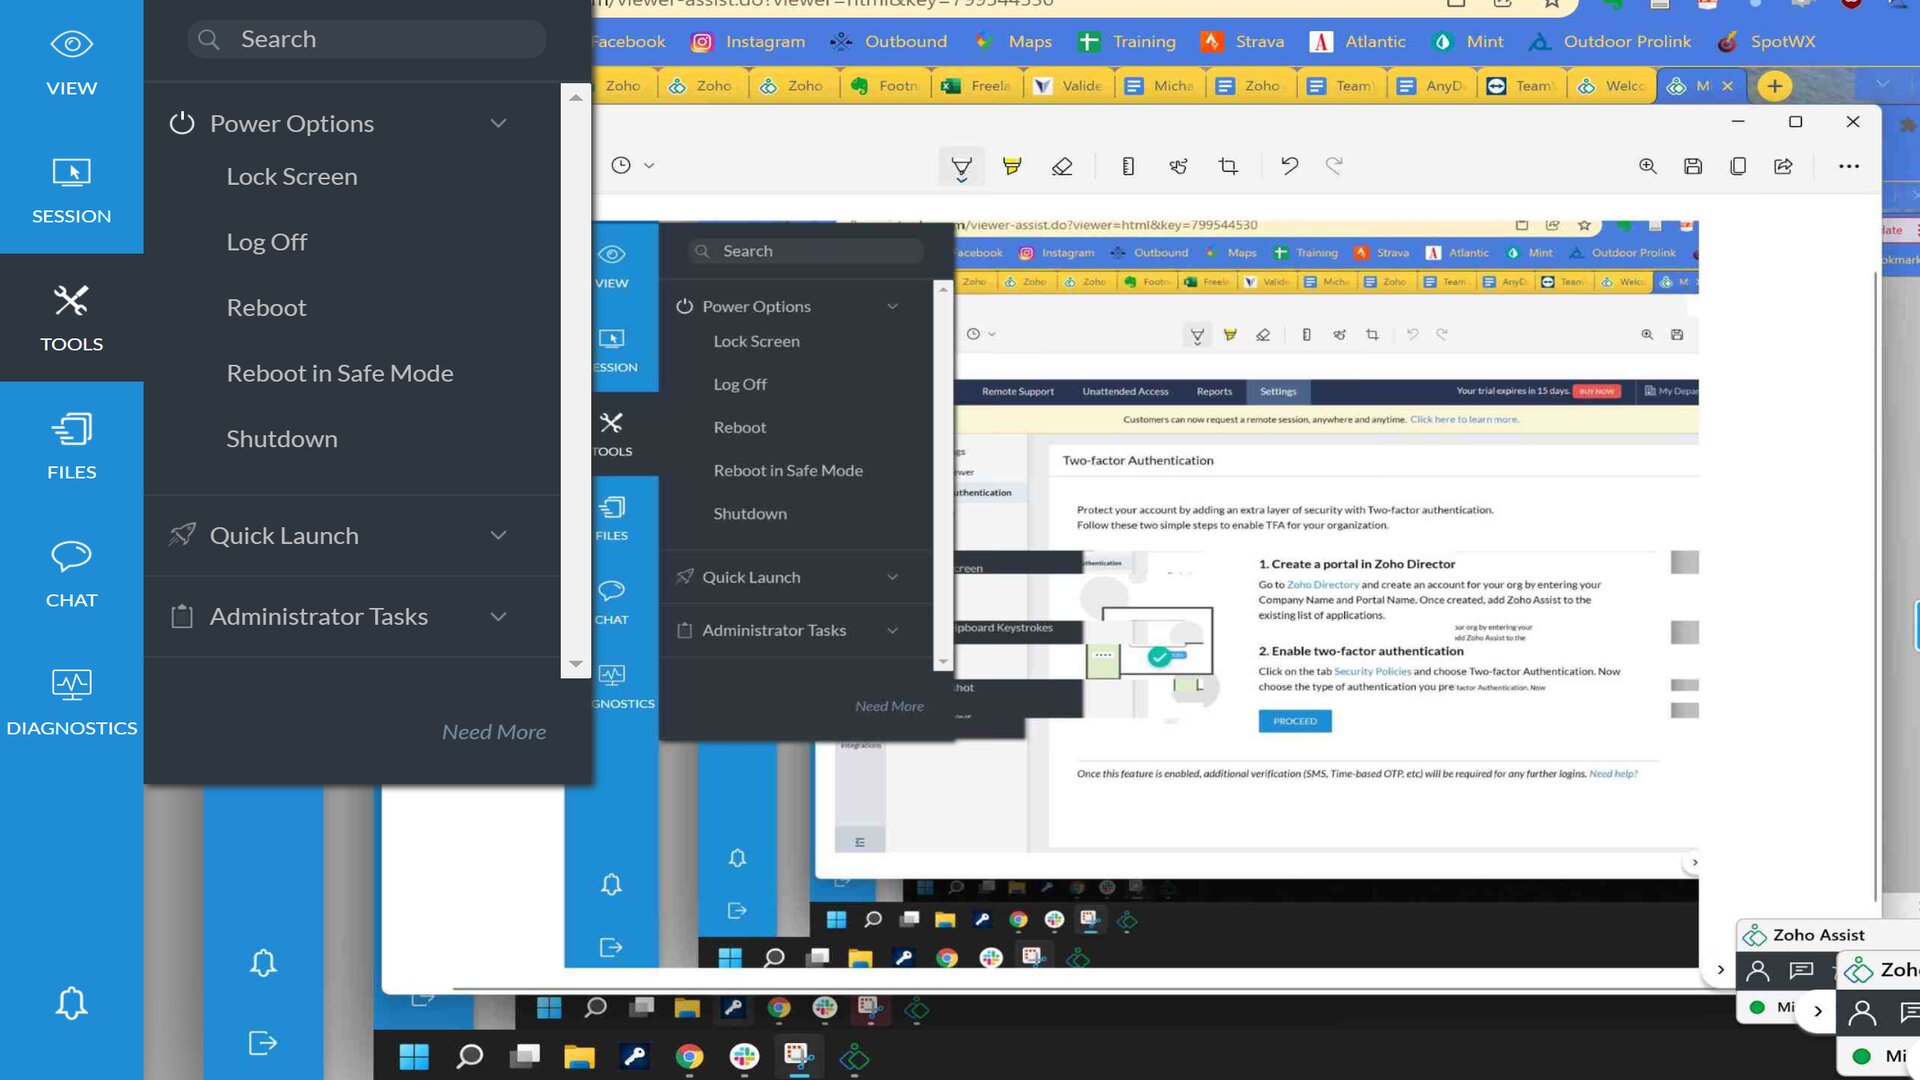Open Zoho Assist icon on the taskbar
The image size is (1920, 1080).
pyautogui.click(x=854, y=1056)
